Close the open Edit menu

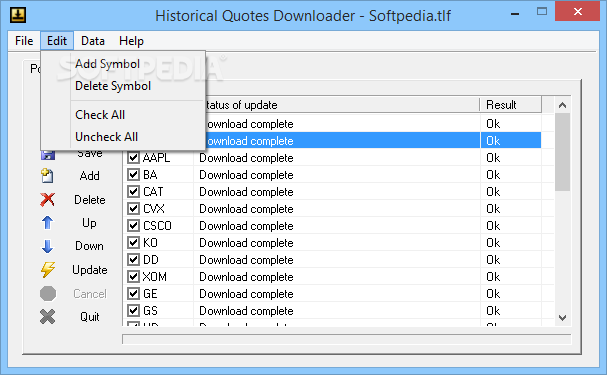point(57,41)
